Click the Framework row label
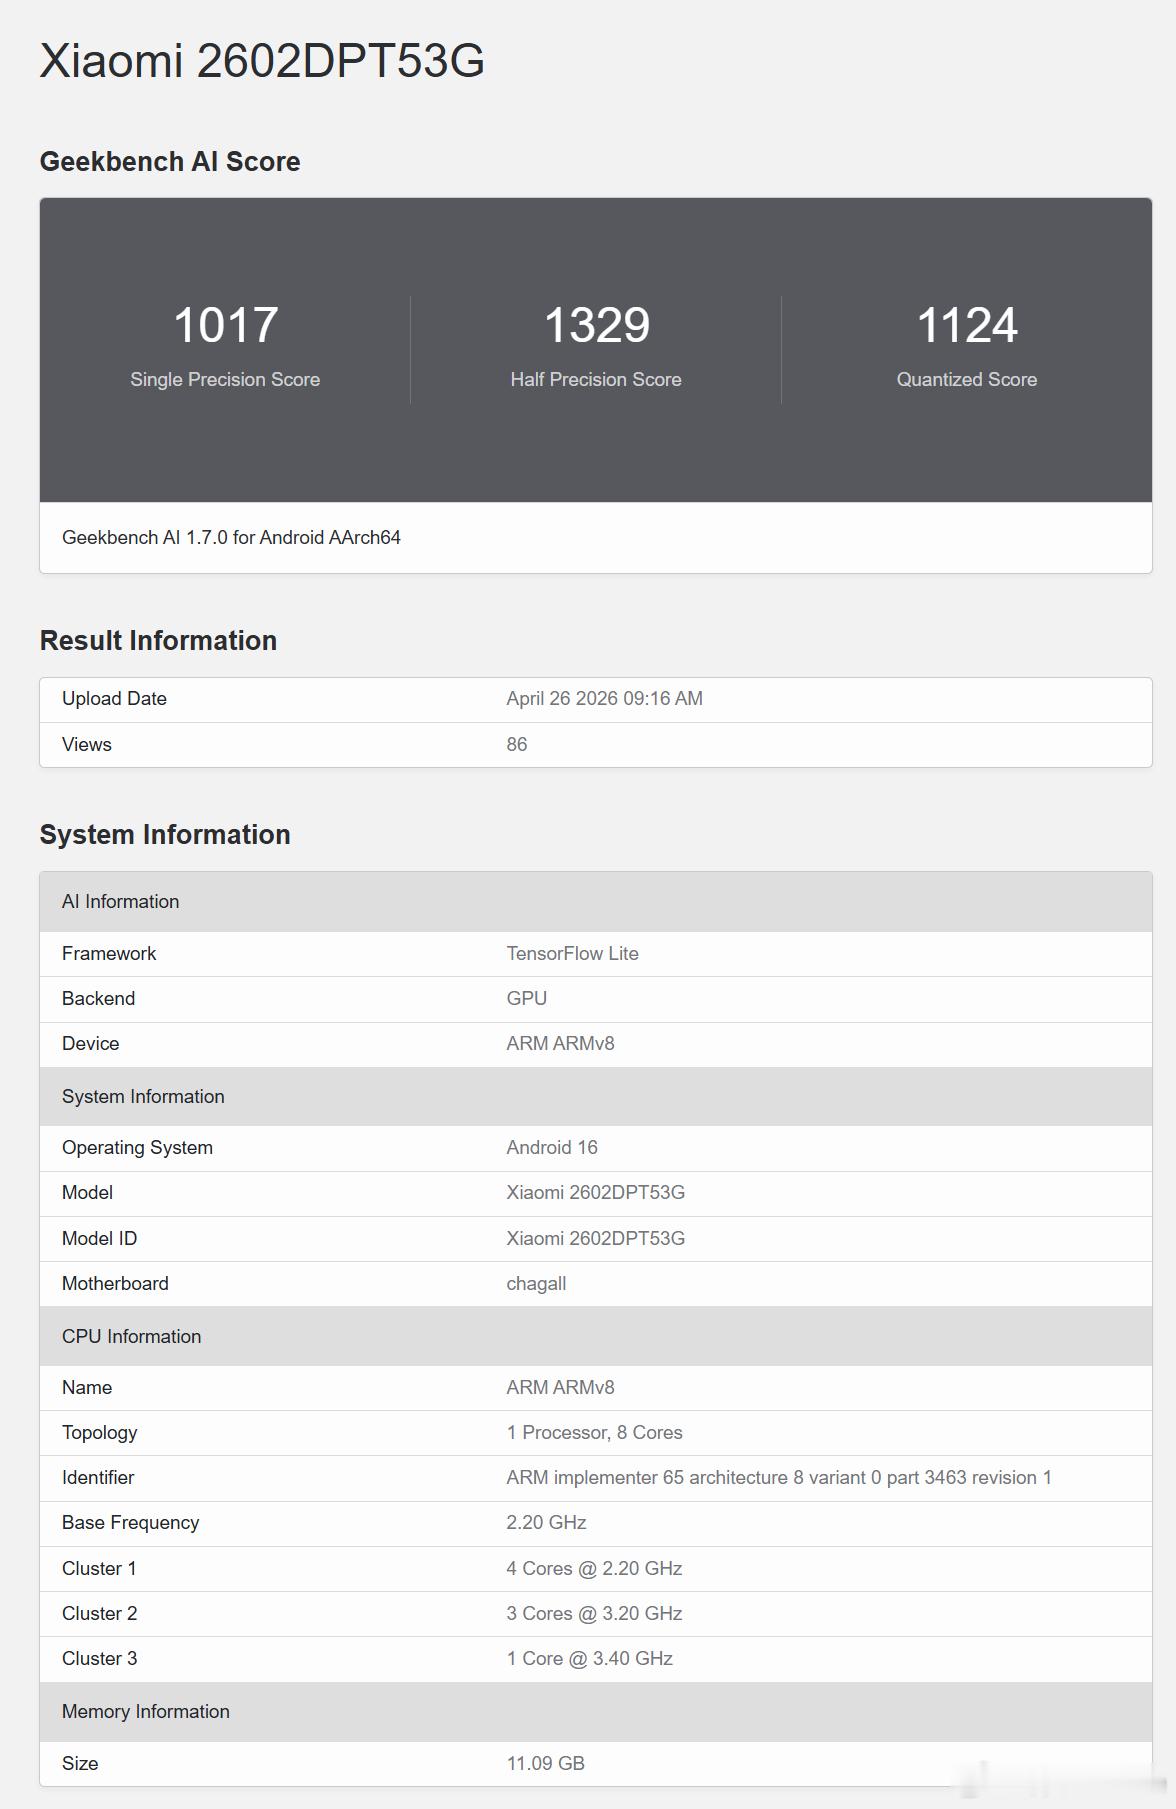Image resolution: width=1176 pixels, height=1809 pixels. tap(109, 953)
